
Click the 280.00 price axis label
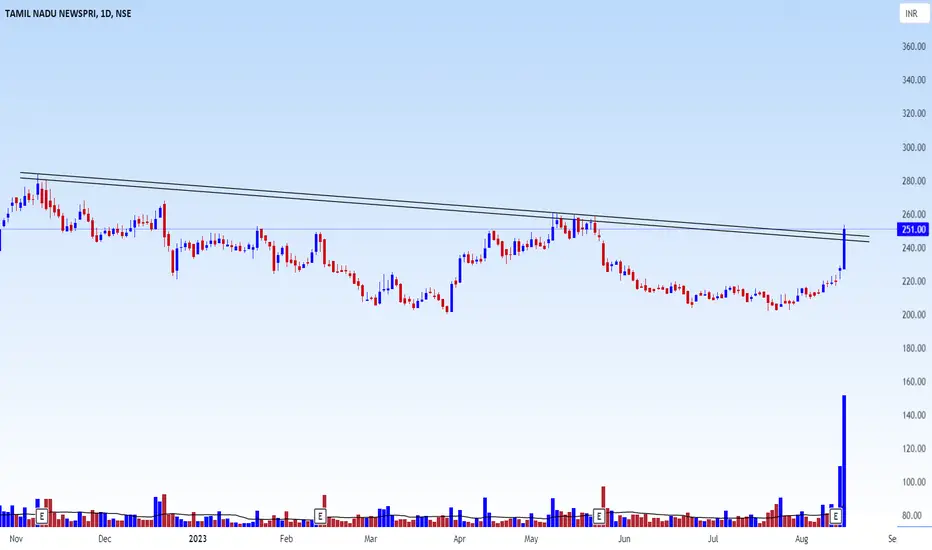tap(914, 181)
